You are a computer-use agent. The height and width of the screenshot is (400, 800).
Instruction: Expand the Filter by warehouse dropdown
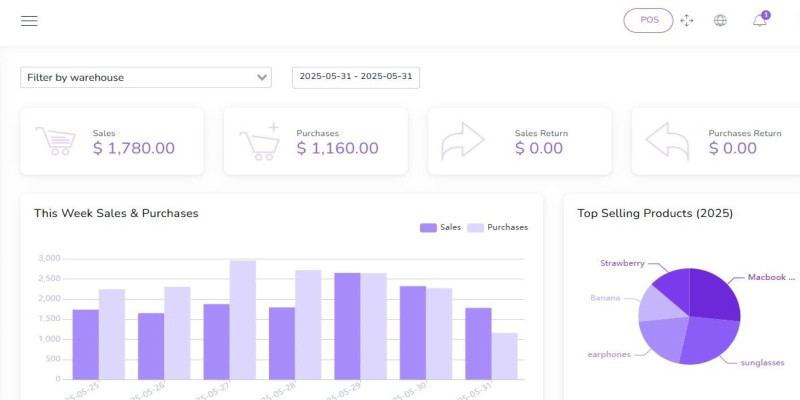click(146, 77)
